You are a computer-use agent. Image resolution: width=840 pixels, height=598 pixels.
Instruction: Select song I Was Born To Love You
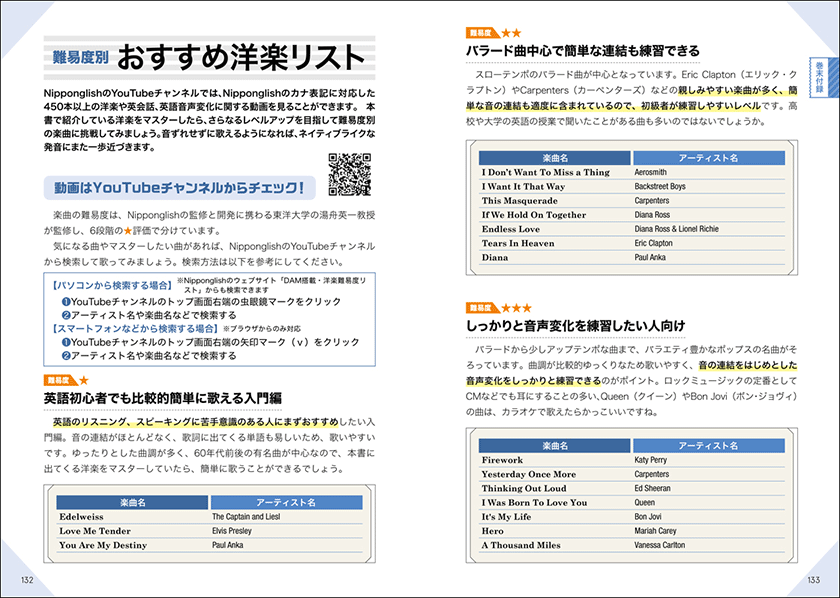tap(534, 503)
